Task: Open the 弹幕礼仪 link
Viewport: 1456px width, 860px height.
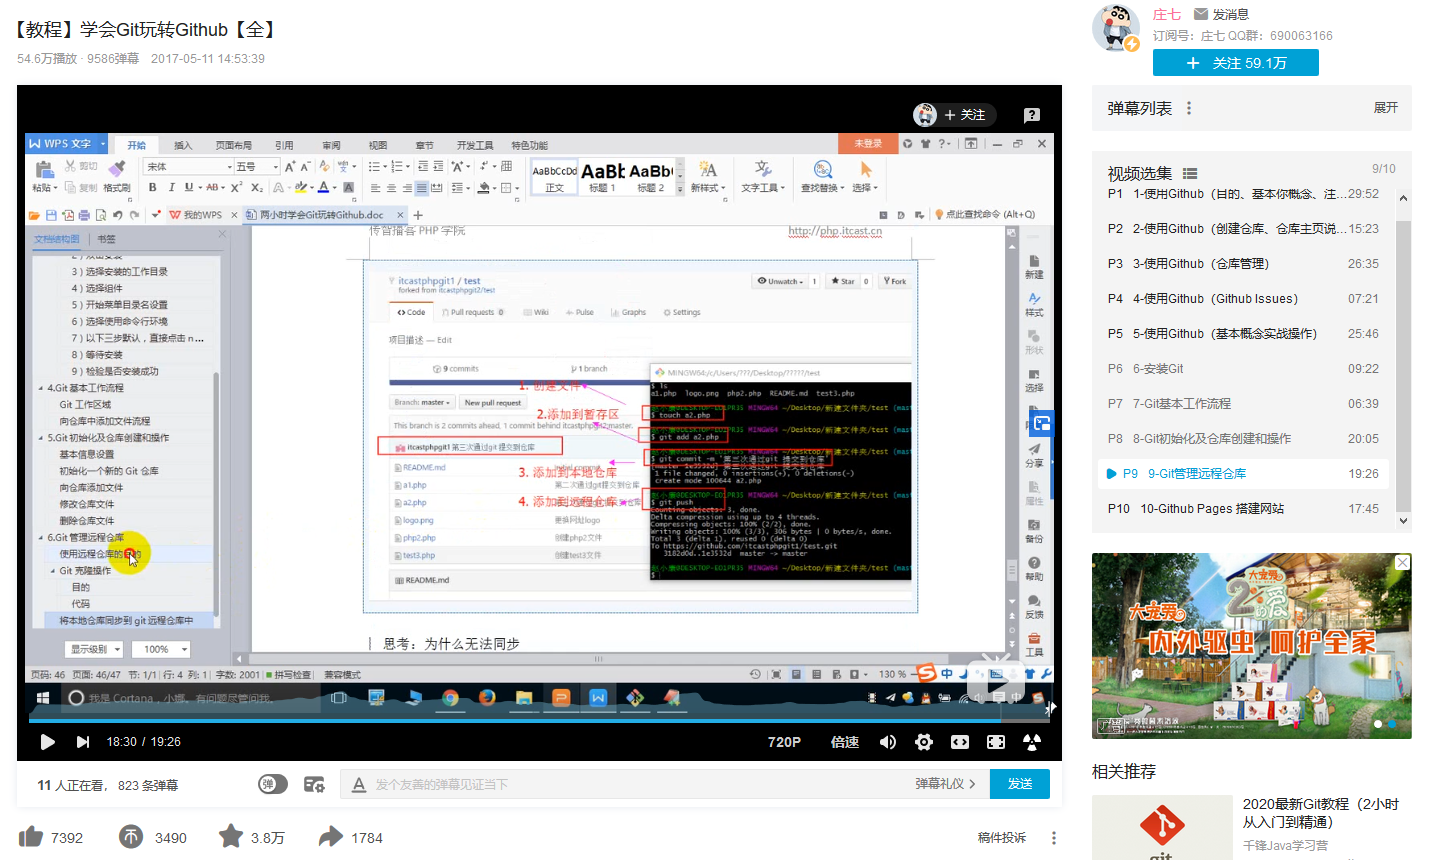Action: (945, 784)
